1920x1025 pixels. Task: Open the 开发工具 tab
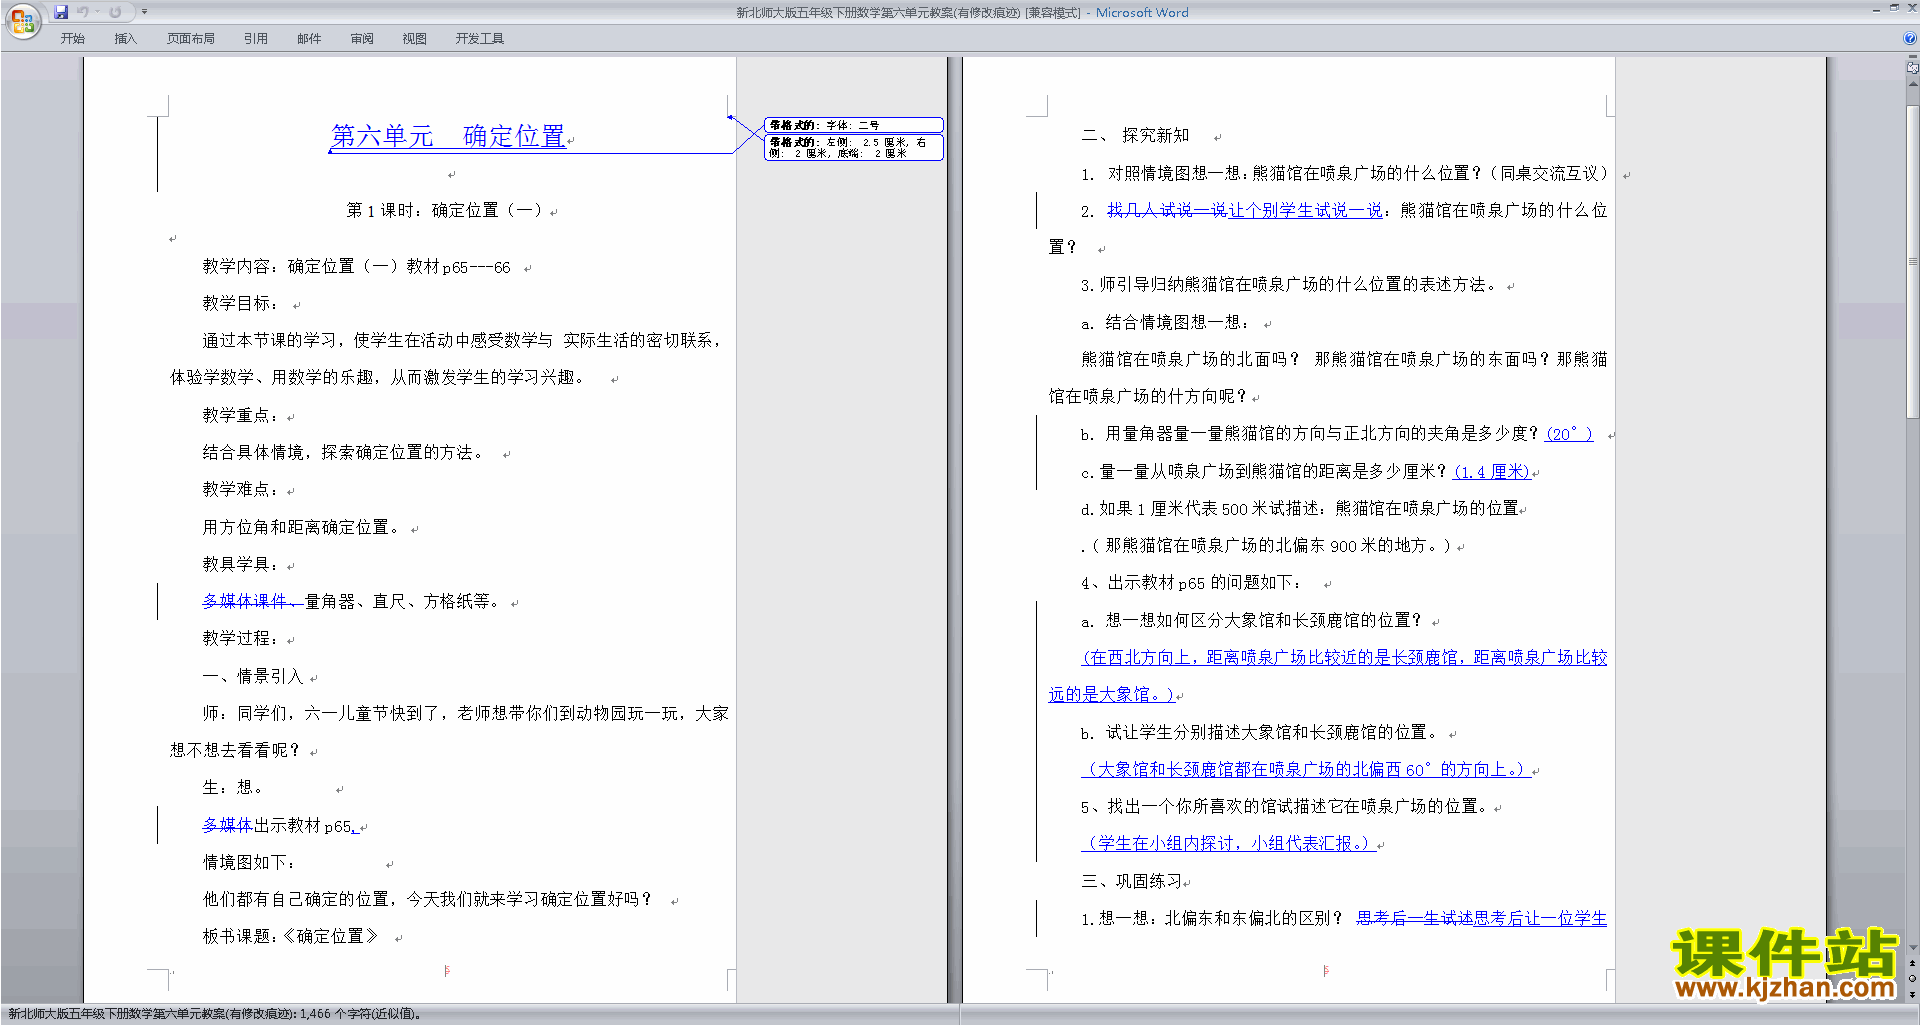[x=480, y=39]
